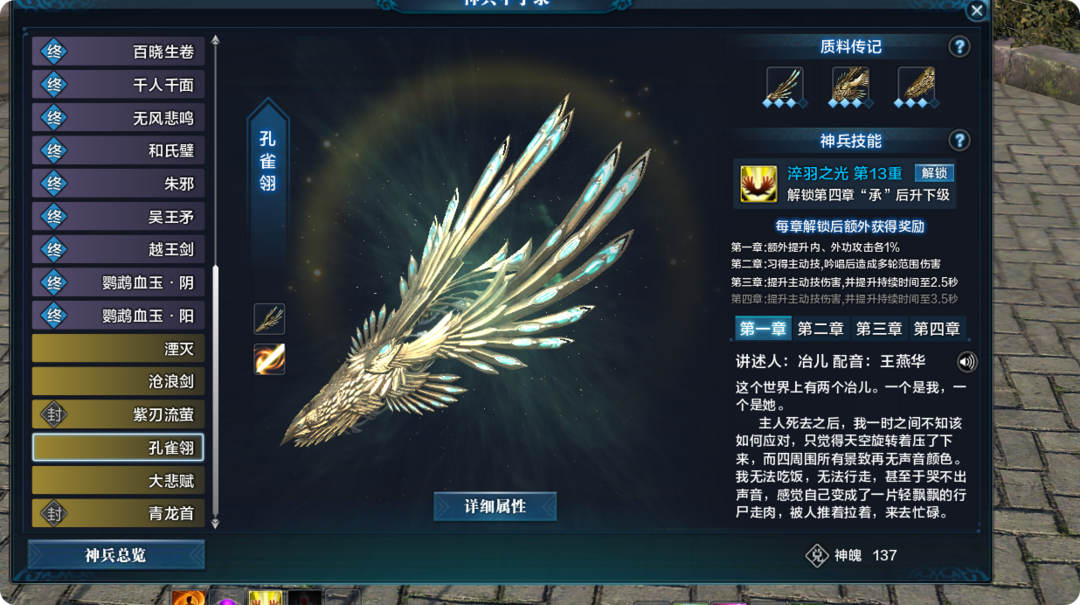Screen dimensions: 1080x605
Task: Select the third 质料传记 feather icon
Action: tap(915, 87)
